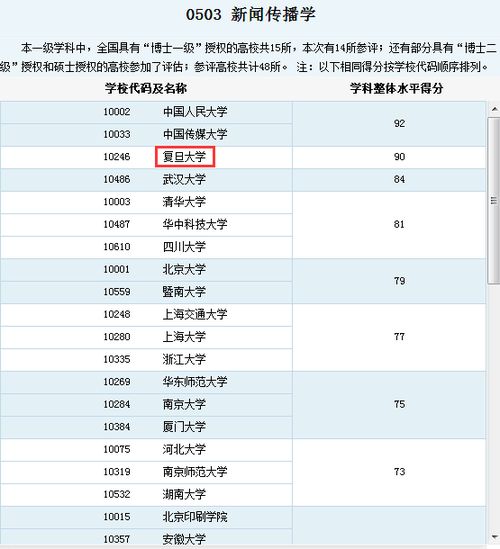Click school code 10075
This screenshot has height=549, width=500.
117,449
